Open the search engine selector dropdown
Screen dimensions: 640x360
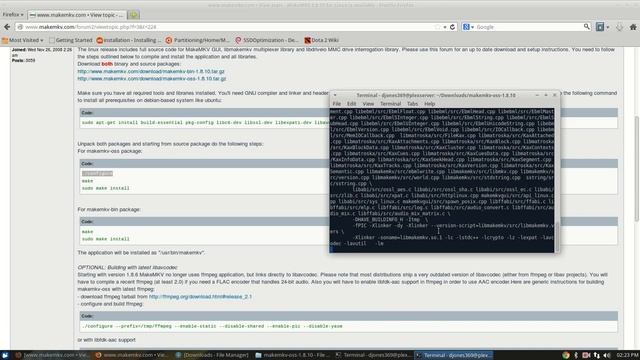(x=468, y=27)
